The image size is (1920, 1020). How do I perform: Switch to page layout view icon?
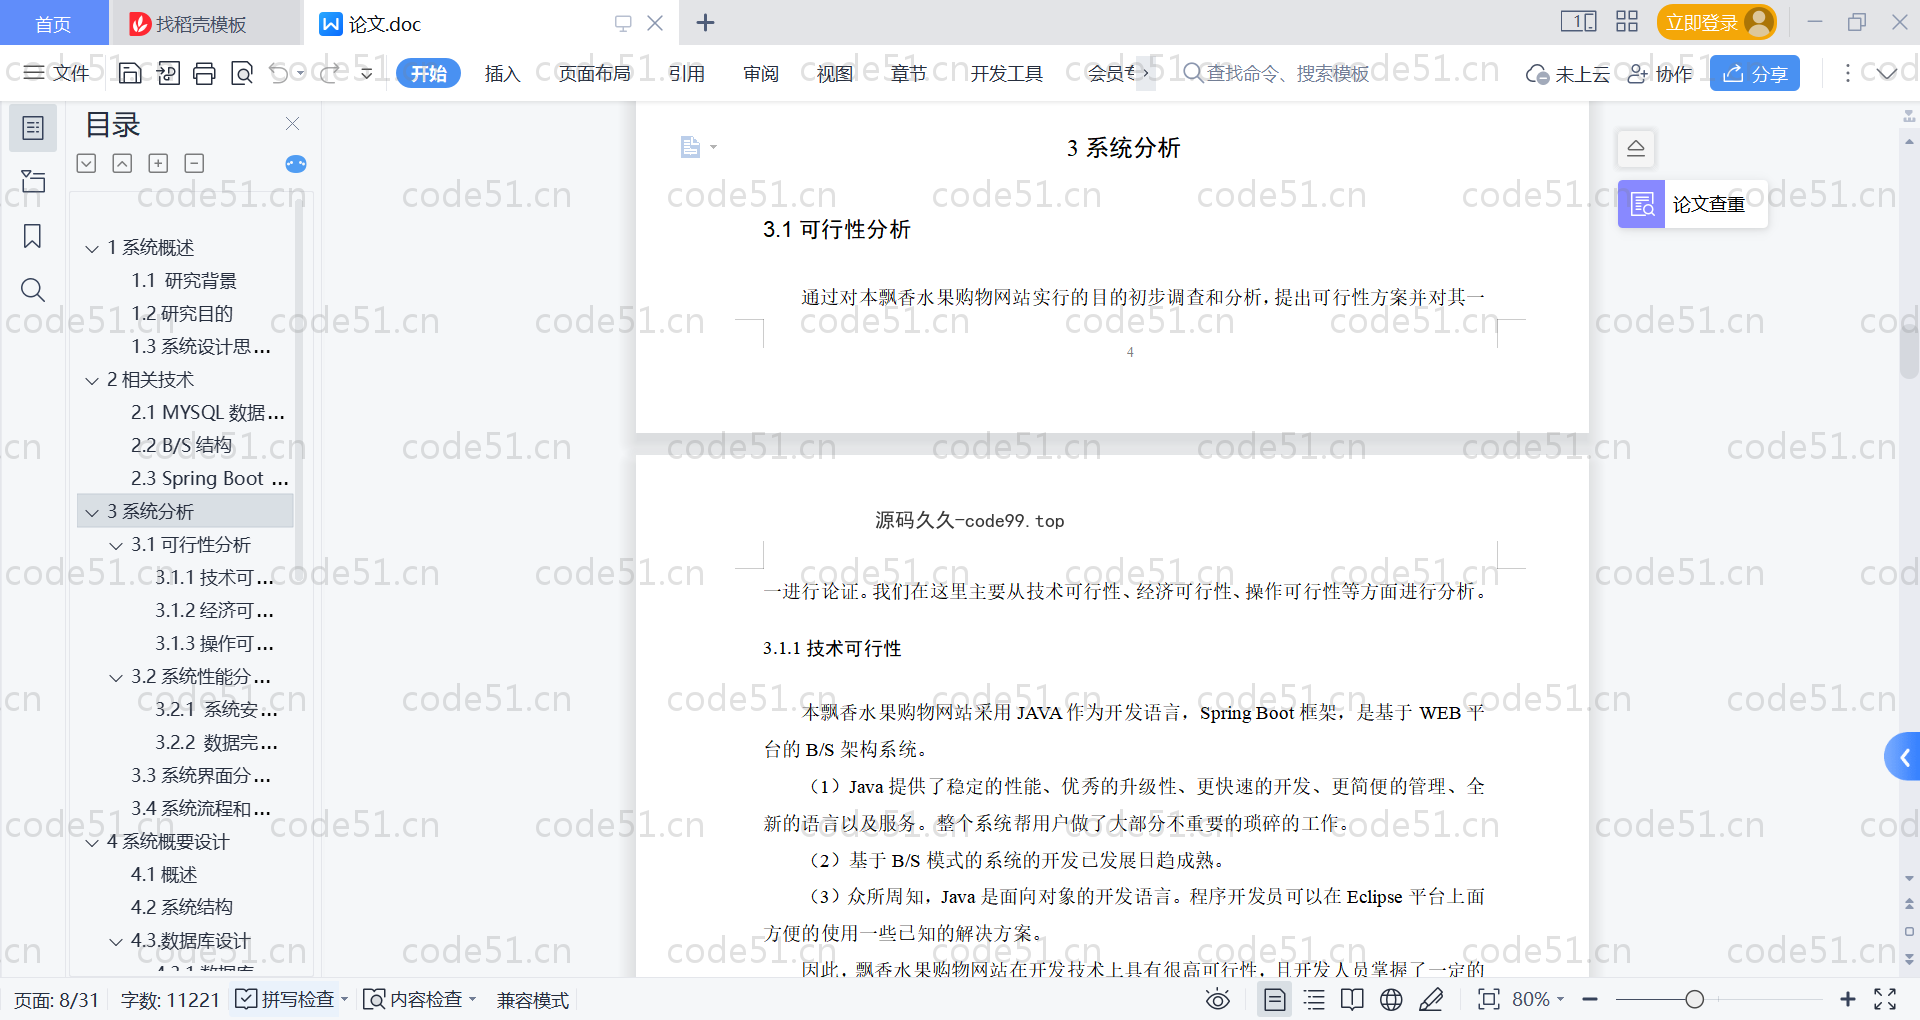pos(1275,999)
